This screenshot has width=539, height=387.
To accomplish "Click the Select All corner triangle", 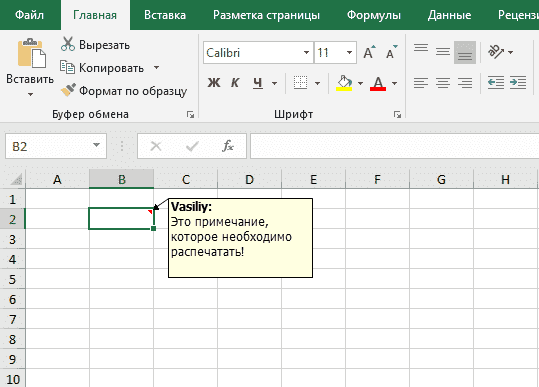I will (x=15, y=179).
